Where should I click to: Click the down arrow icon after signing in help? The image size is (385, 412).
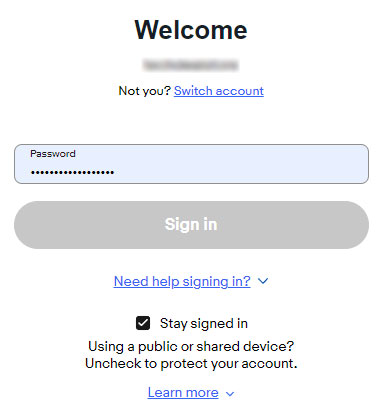tap(263, 281)
